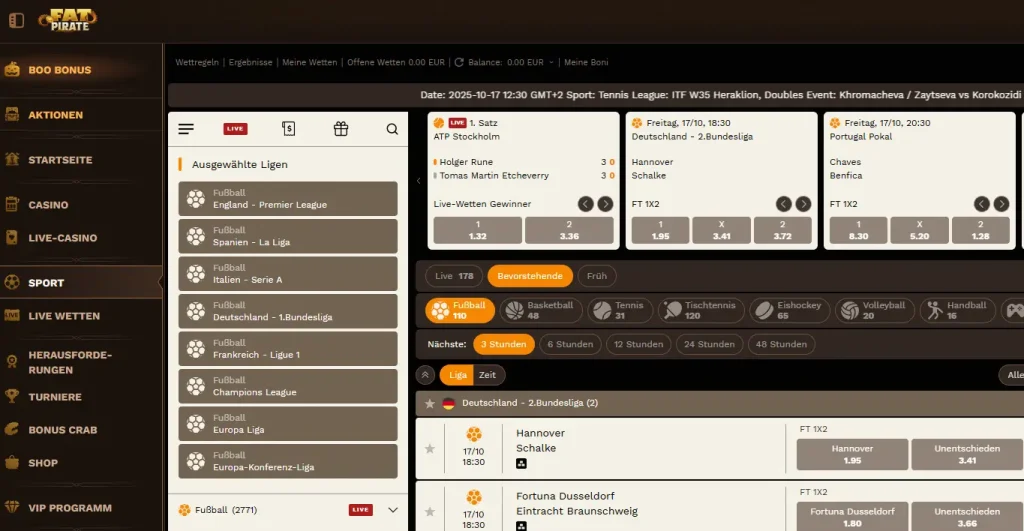Expand Balance currency dropdown arrow

[551, 62]
